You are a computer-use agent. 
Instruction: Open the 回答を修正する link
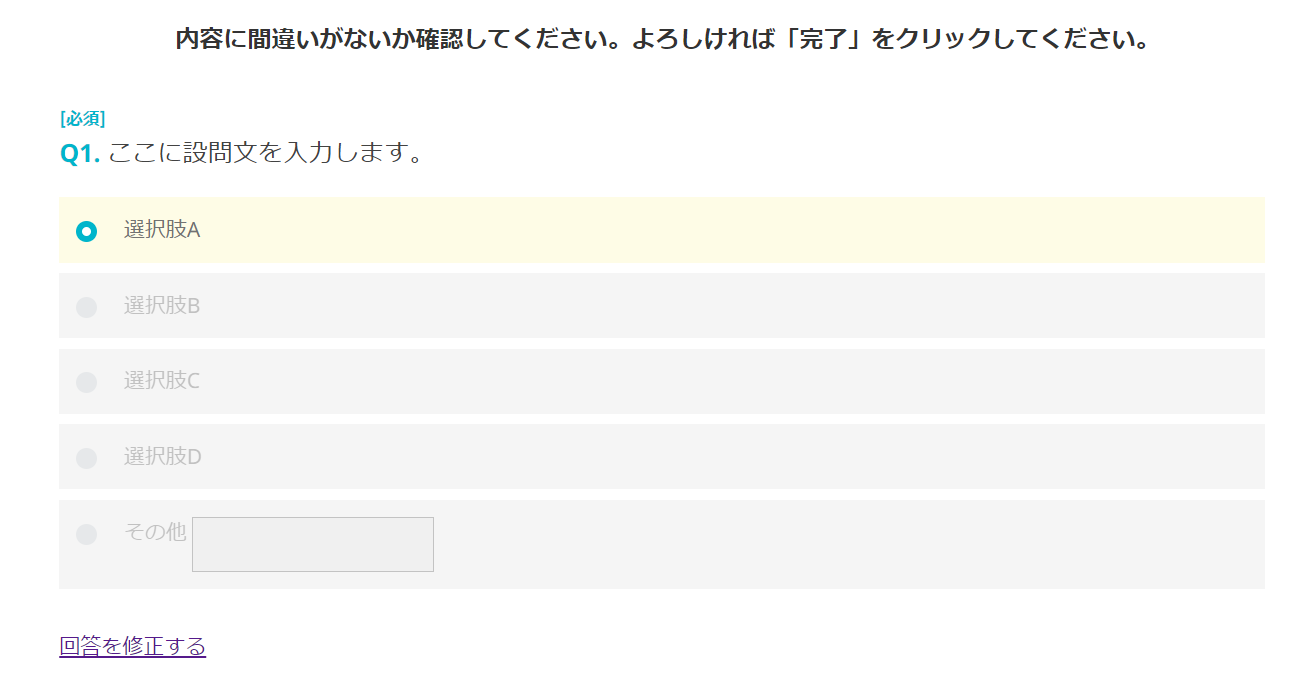click(133, 646)
